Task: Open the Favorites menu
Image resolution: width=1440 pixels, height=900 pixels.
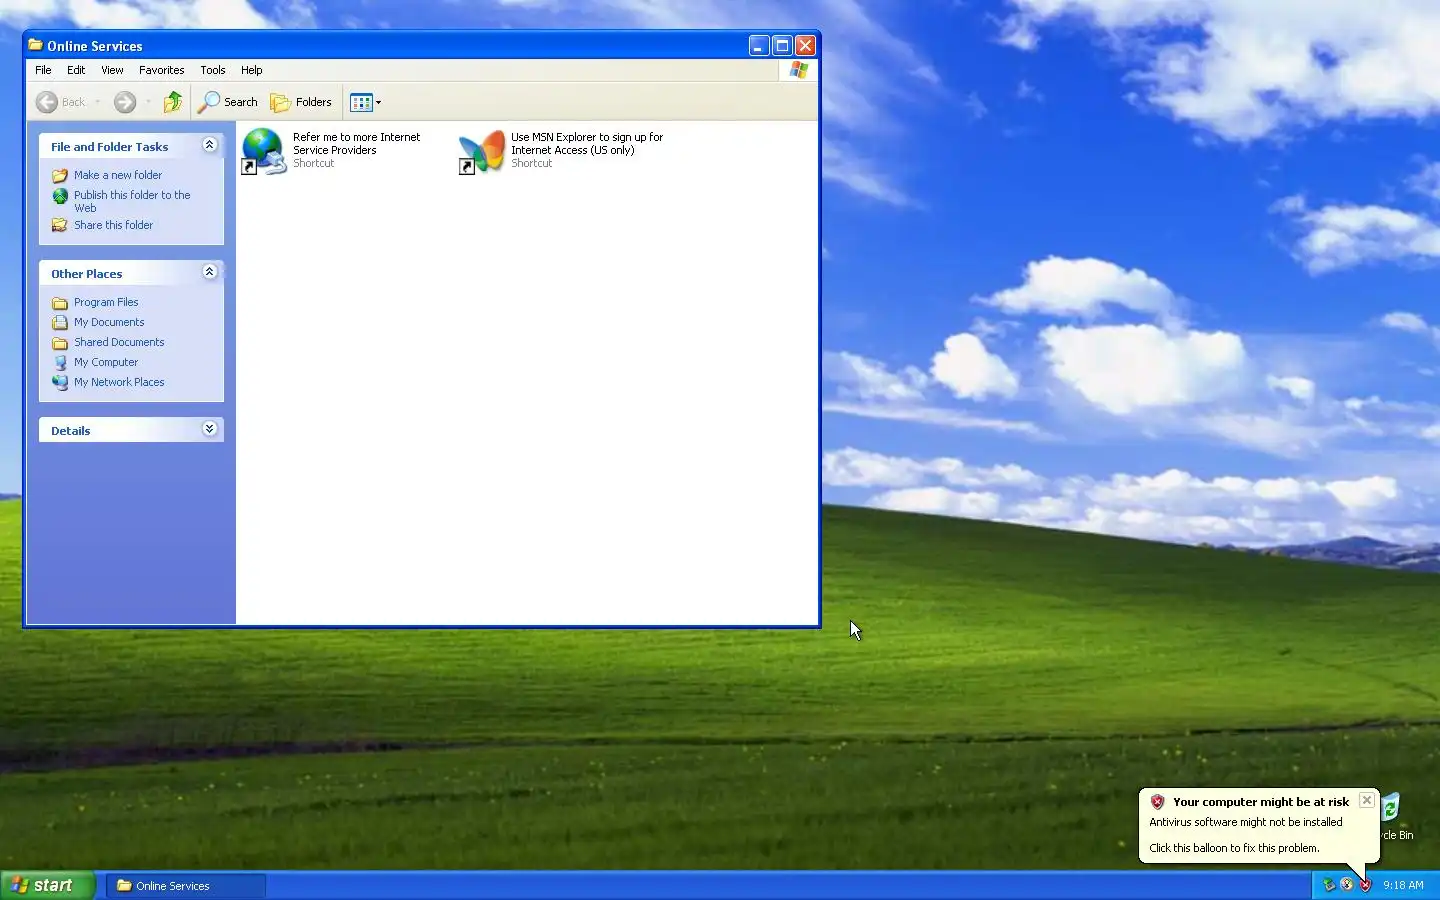Action: pos(161,70)
